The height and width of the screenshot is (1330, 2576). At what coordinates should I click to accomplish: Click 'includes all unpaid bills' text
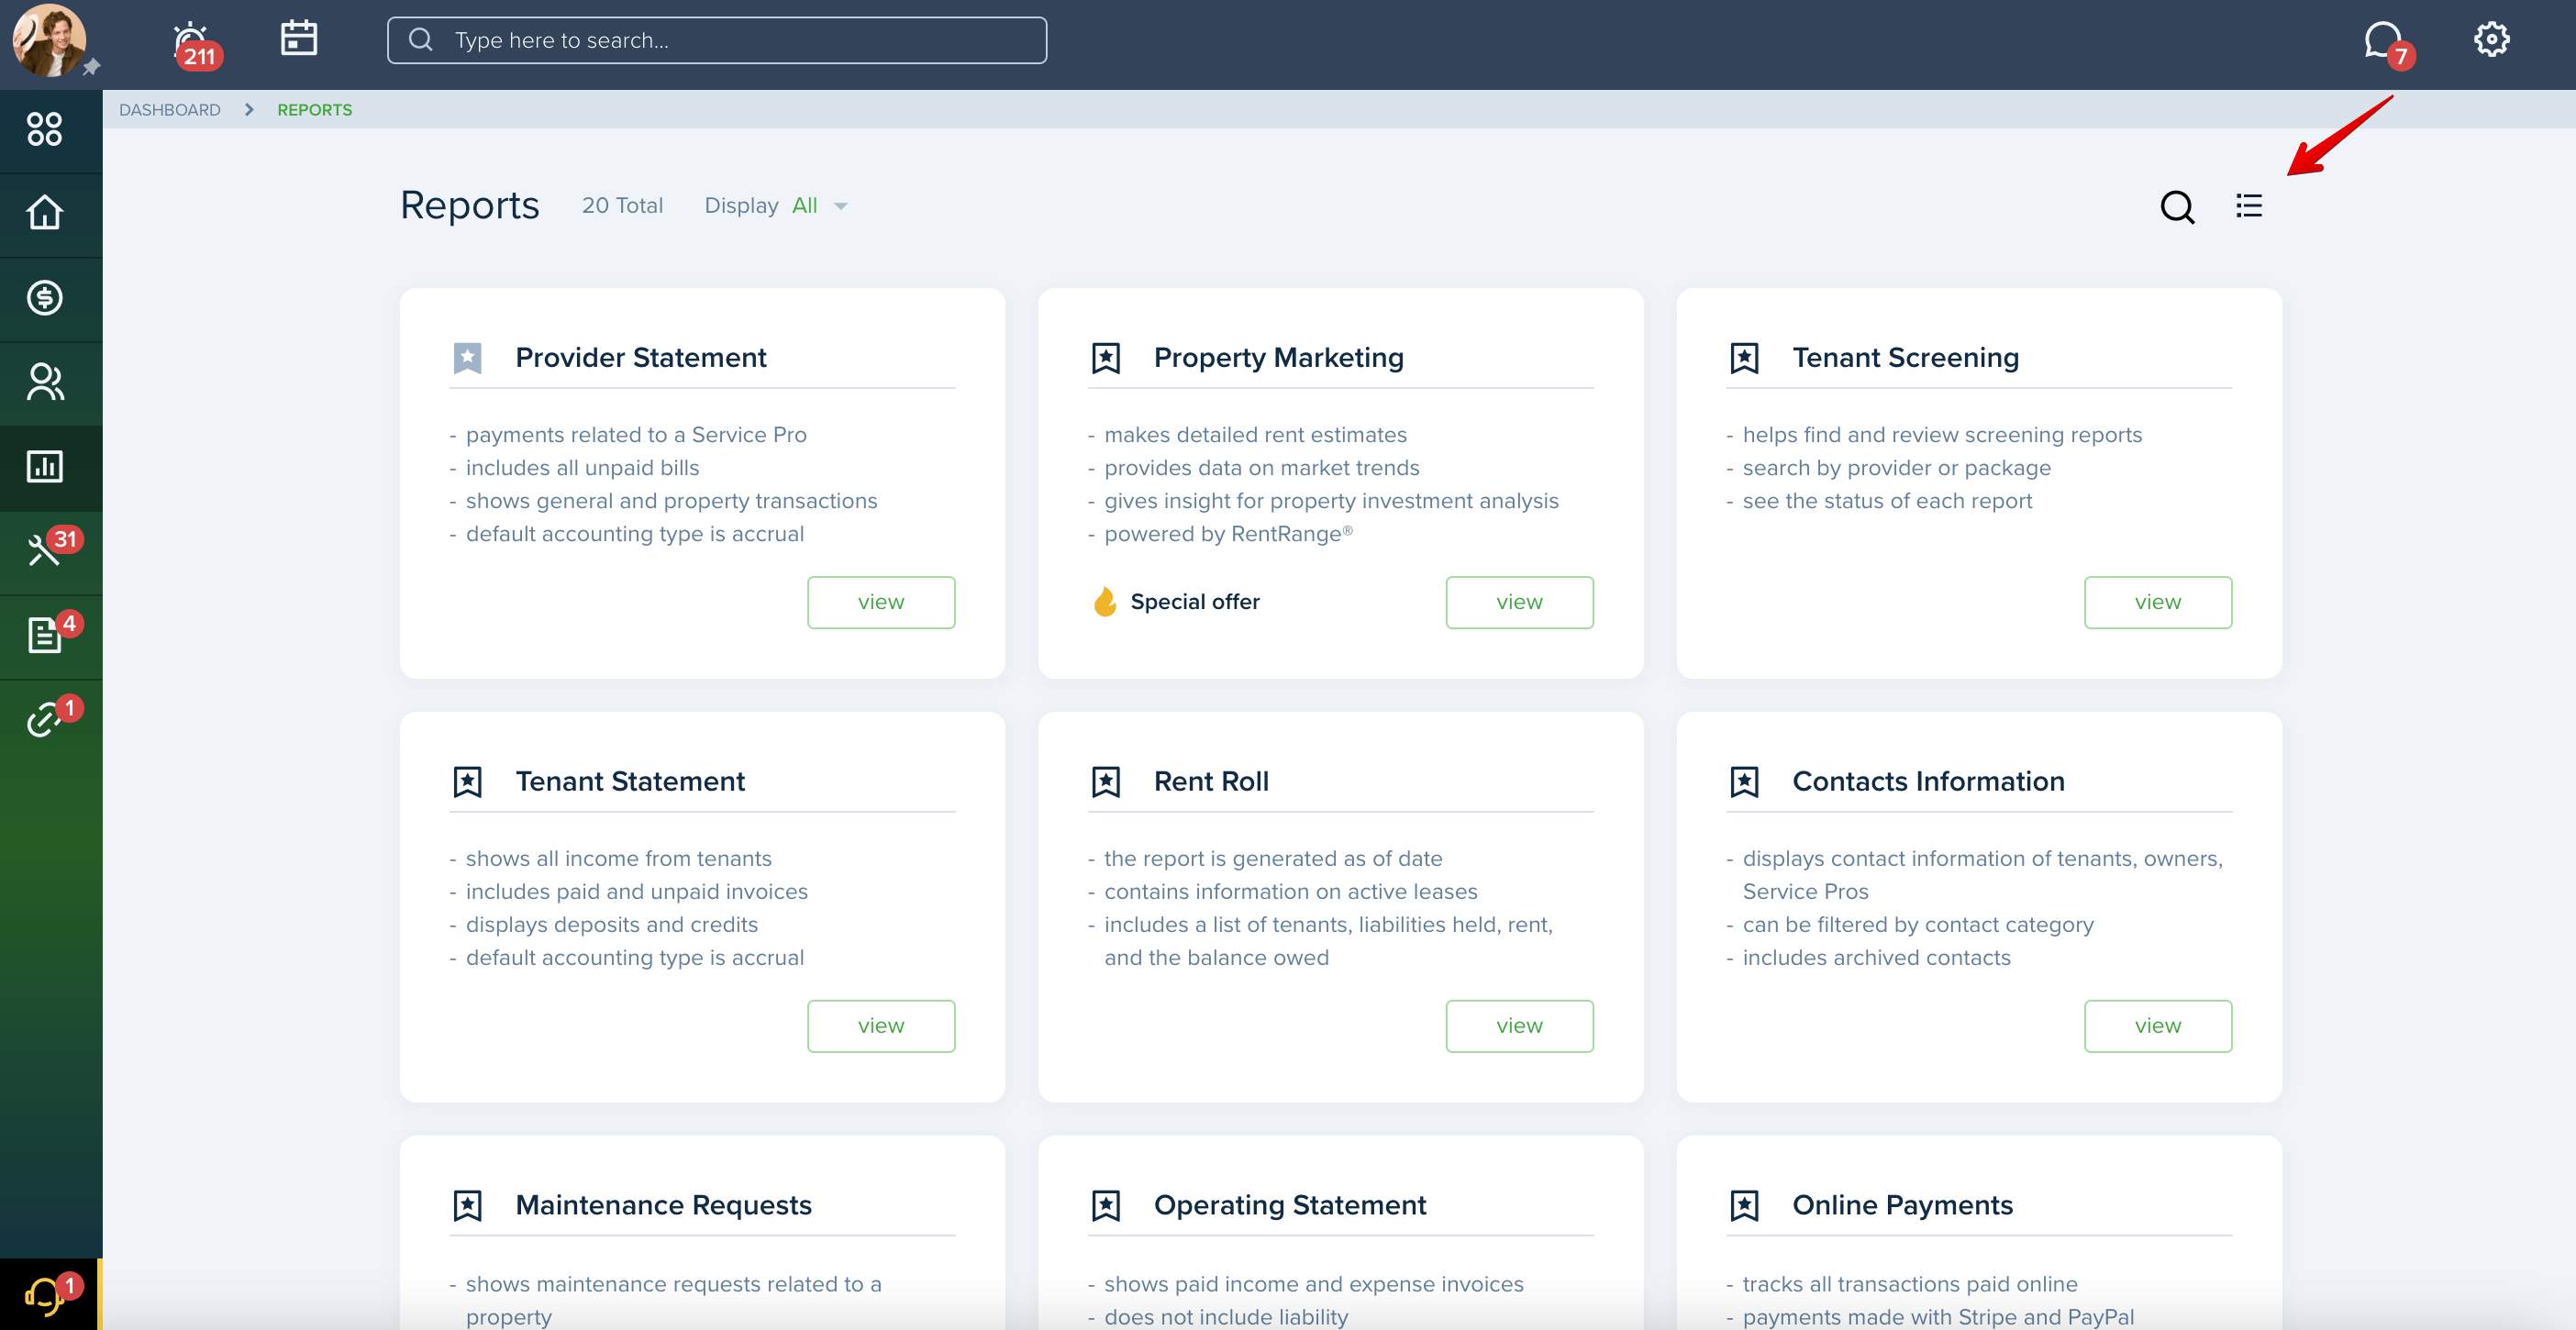click(x=582, y=468)
